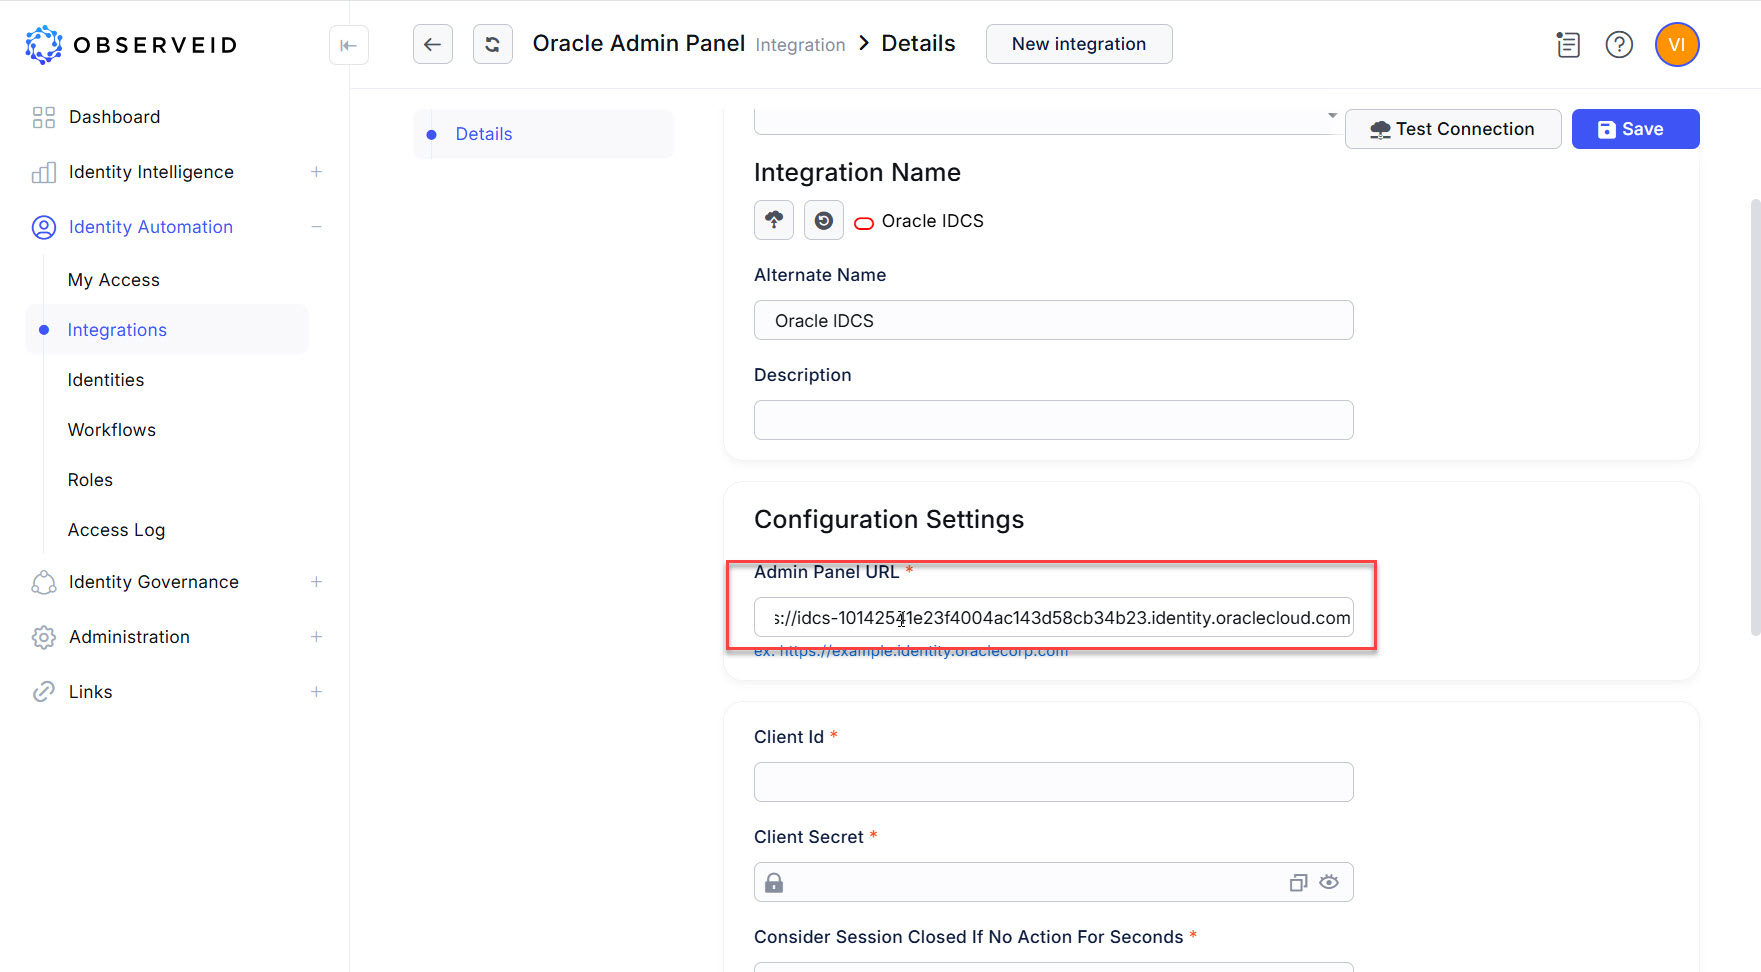Toggle the switch next to Oracle IDCS name
Screen dimensions: 1761x972
863,222
